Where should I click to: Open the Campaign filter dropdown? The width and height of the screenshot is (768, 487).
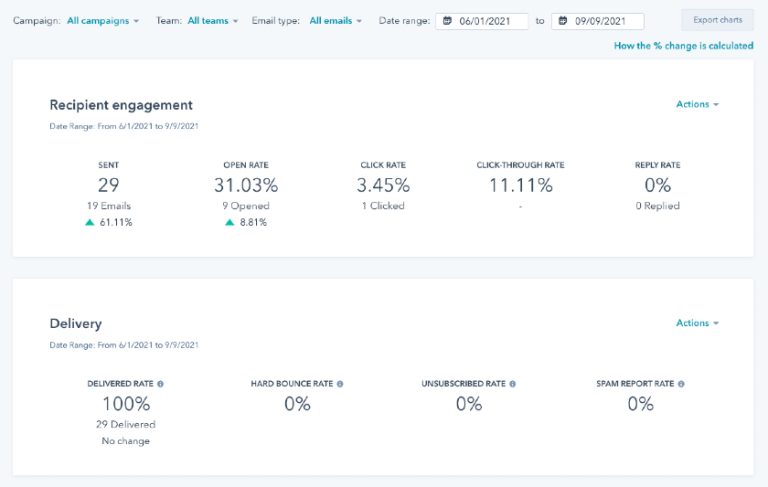(x=103, y=20)
